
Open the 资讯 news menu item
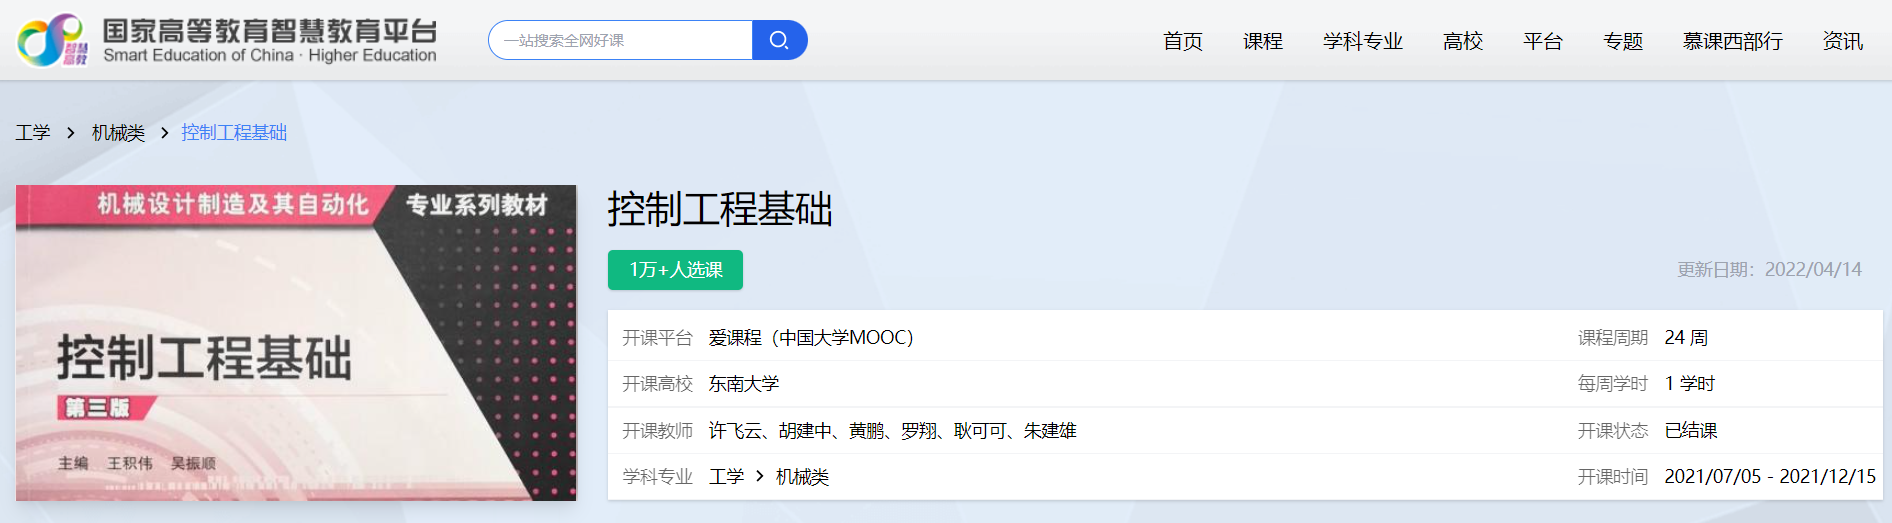coord(1842,41)
